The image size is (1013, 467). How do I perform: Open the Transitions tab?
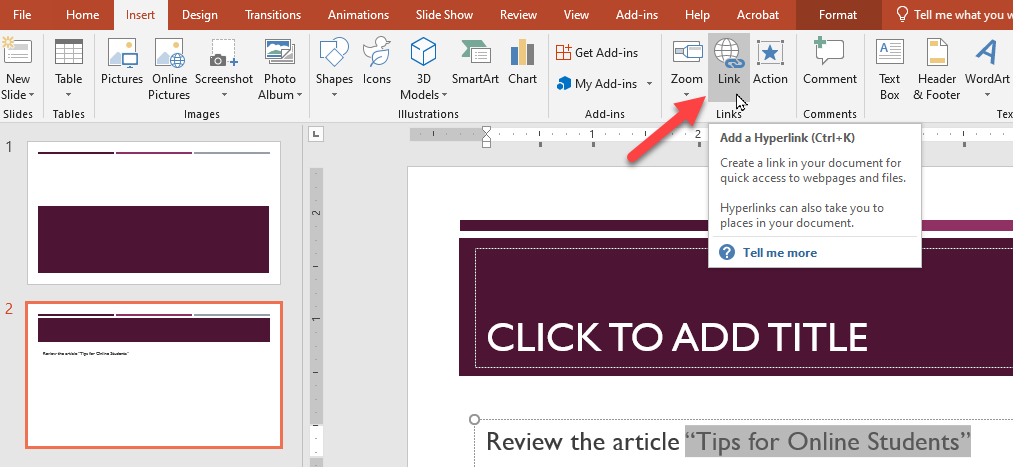(x=272, y=15)
